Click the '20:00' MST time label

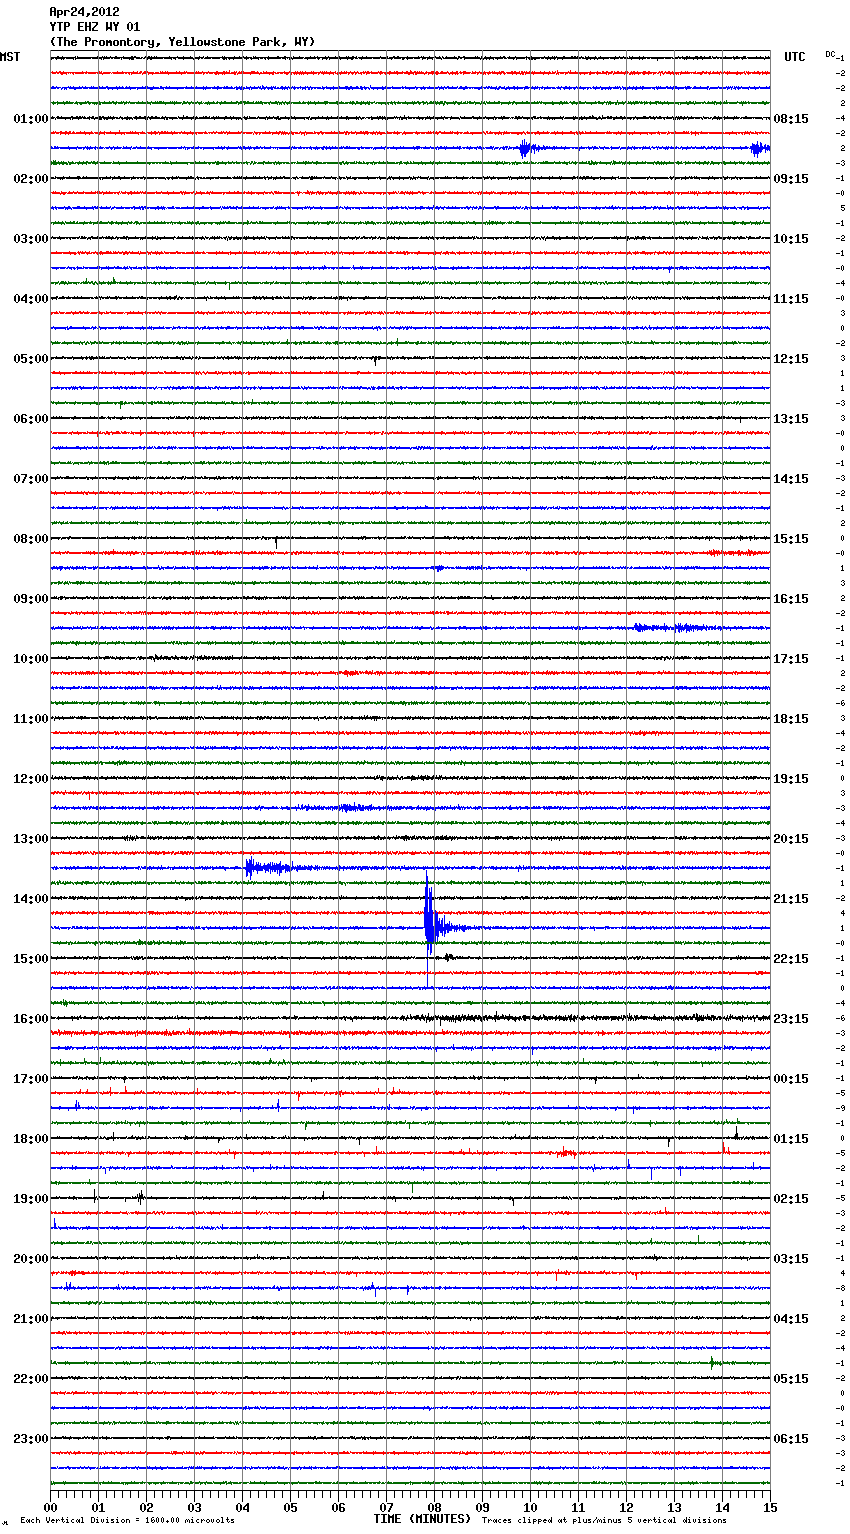pos(30,1259)
